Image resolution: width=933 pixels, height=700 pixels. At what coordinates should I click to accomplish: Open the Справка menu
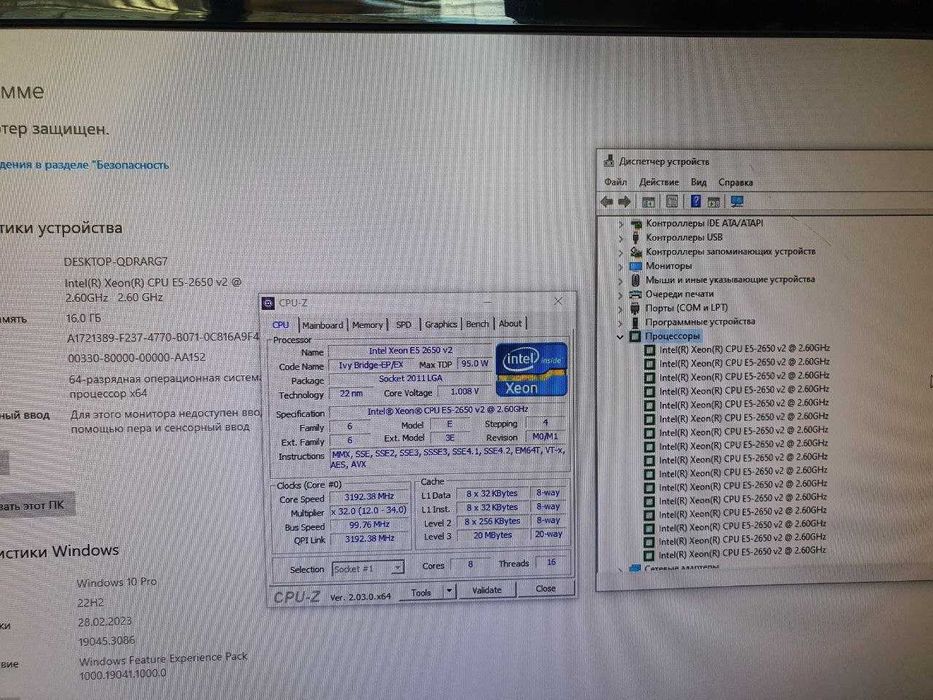(x=735, y=182)
